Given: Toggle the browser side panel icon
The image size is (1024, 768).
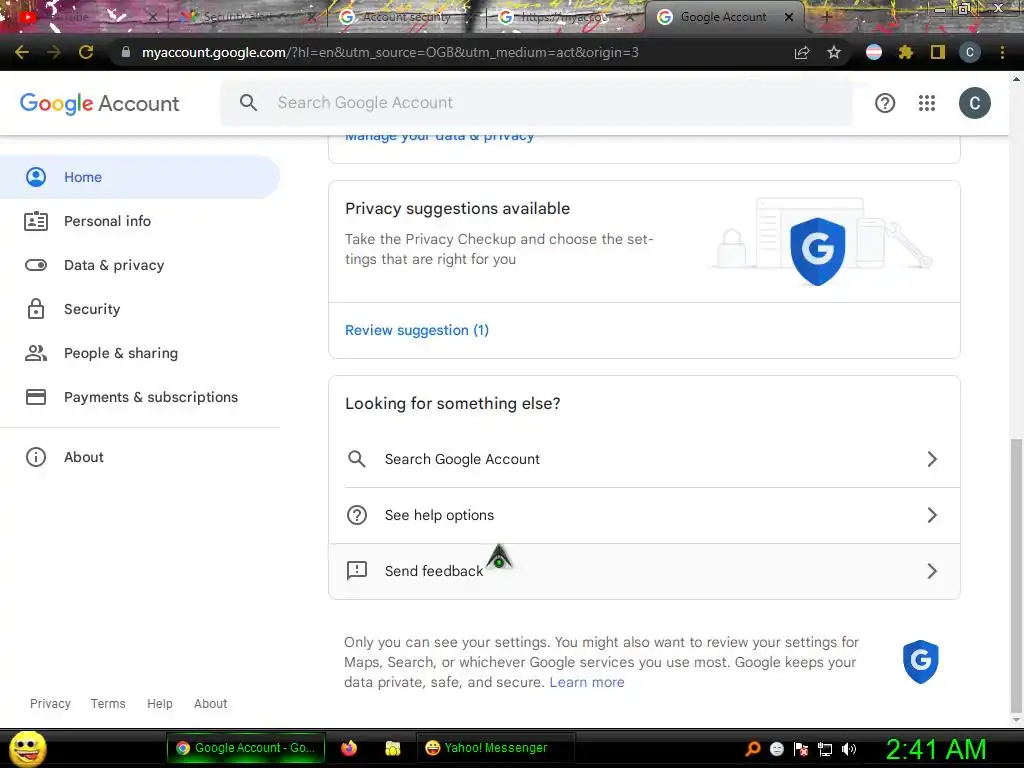Looking at the screenshot, I should [937, 52].
